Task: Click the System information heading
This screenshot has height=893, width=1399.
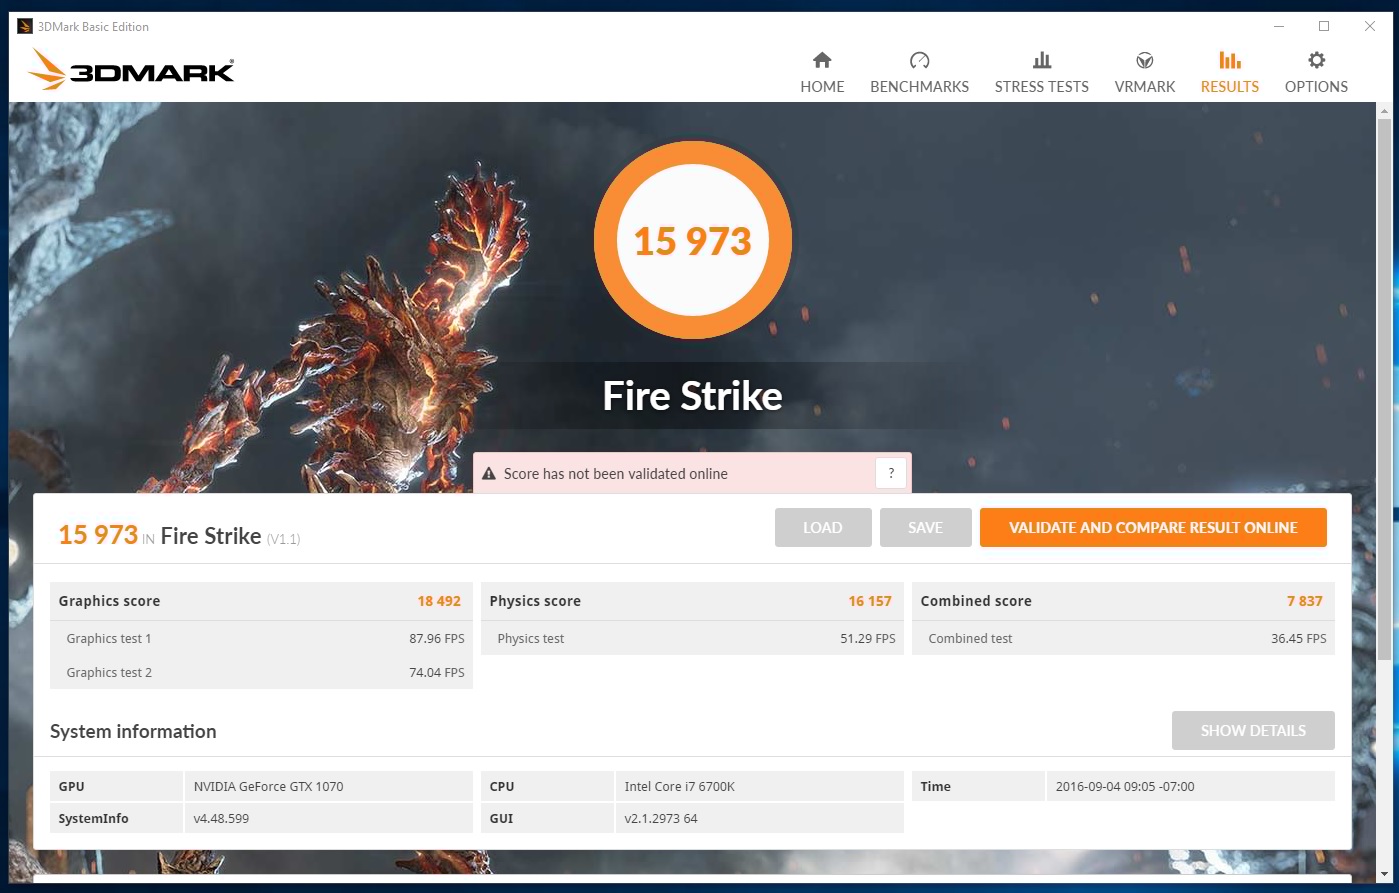Action: (x=133, y=732)
